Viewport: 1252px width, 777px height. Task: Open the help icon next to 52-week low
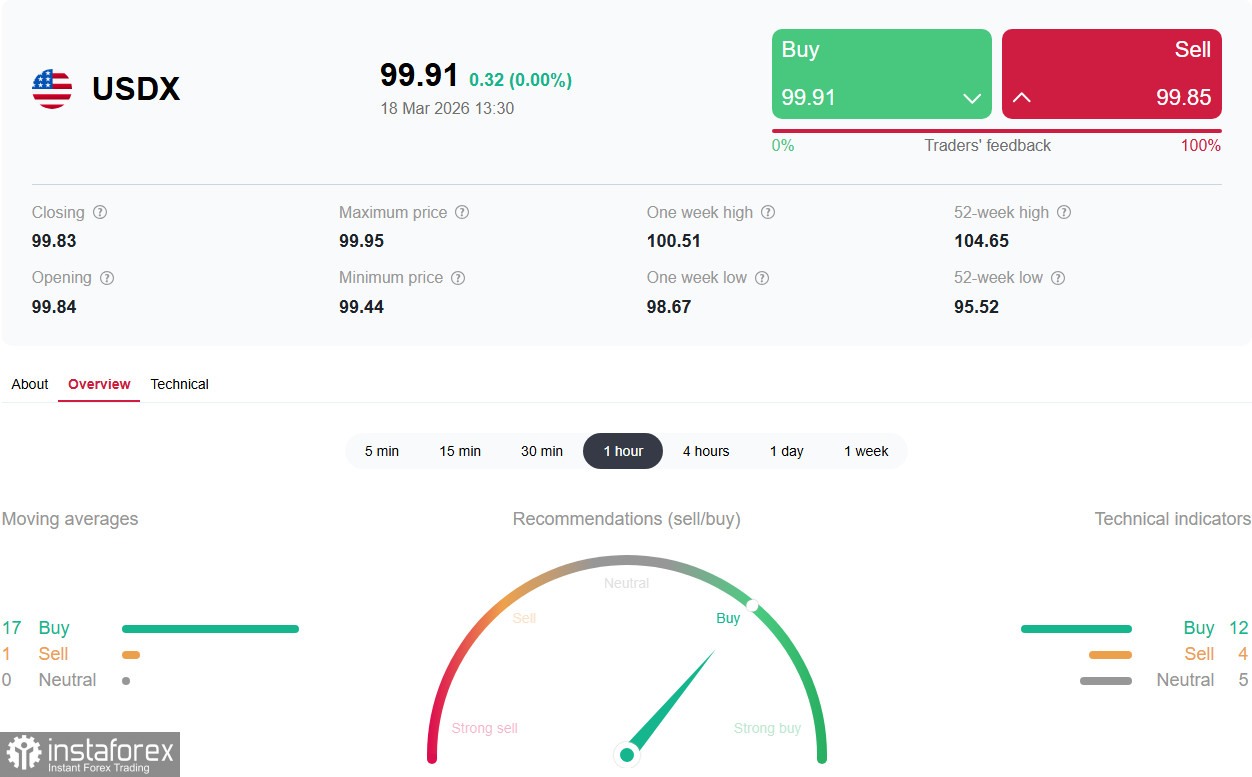(x=1058, y=278)
